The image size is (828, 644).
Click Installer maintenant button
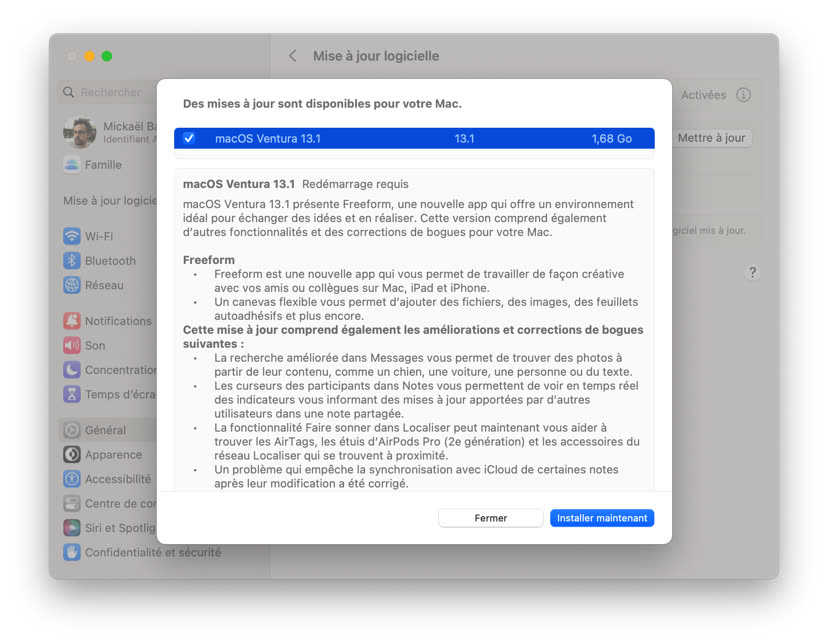pyautogui.click(x=602, y=518)
